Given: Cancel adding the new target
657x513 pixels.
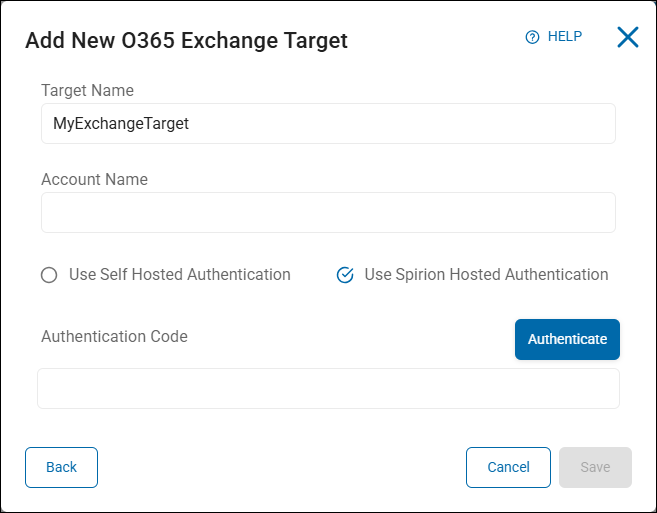Looking at the screenshot, I should coord(508,467).
